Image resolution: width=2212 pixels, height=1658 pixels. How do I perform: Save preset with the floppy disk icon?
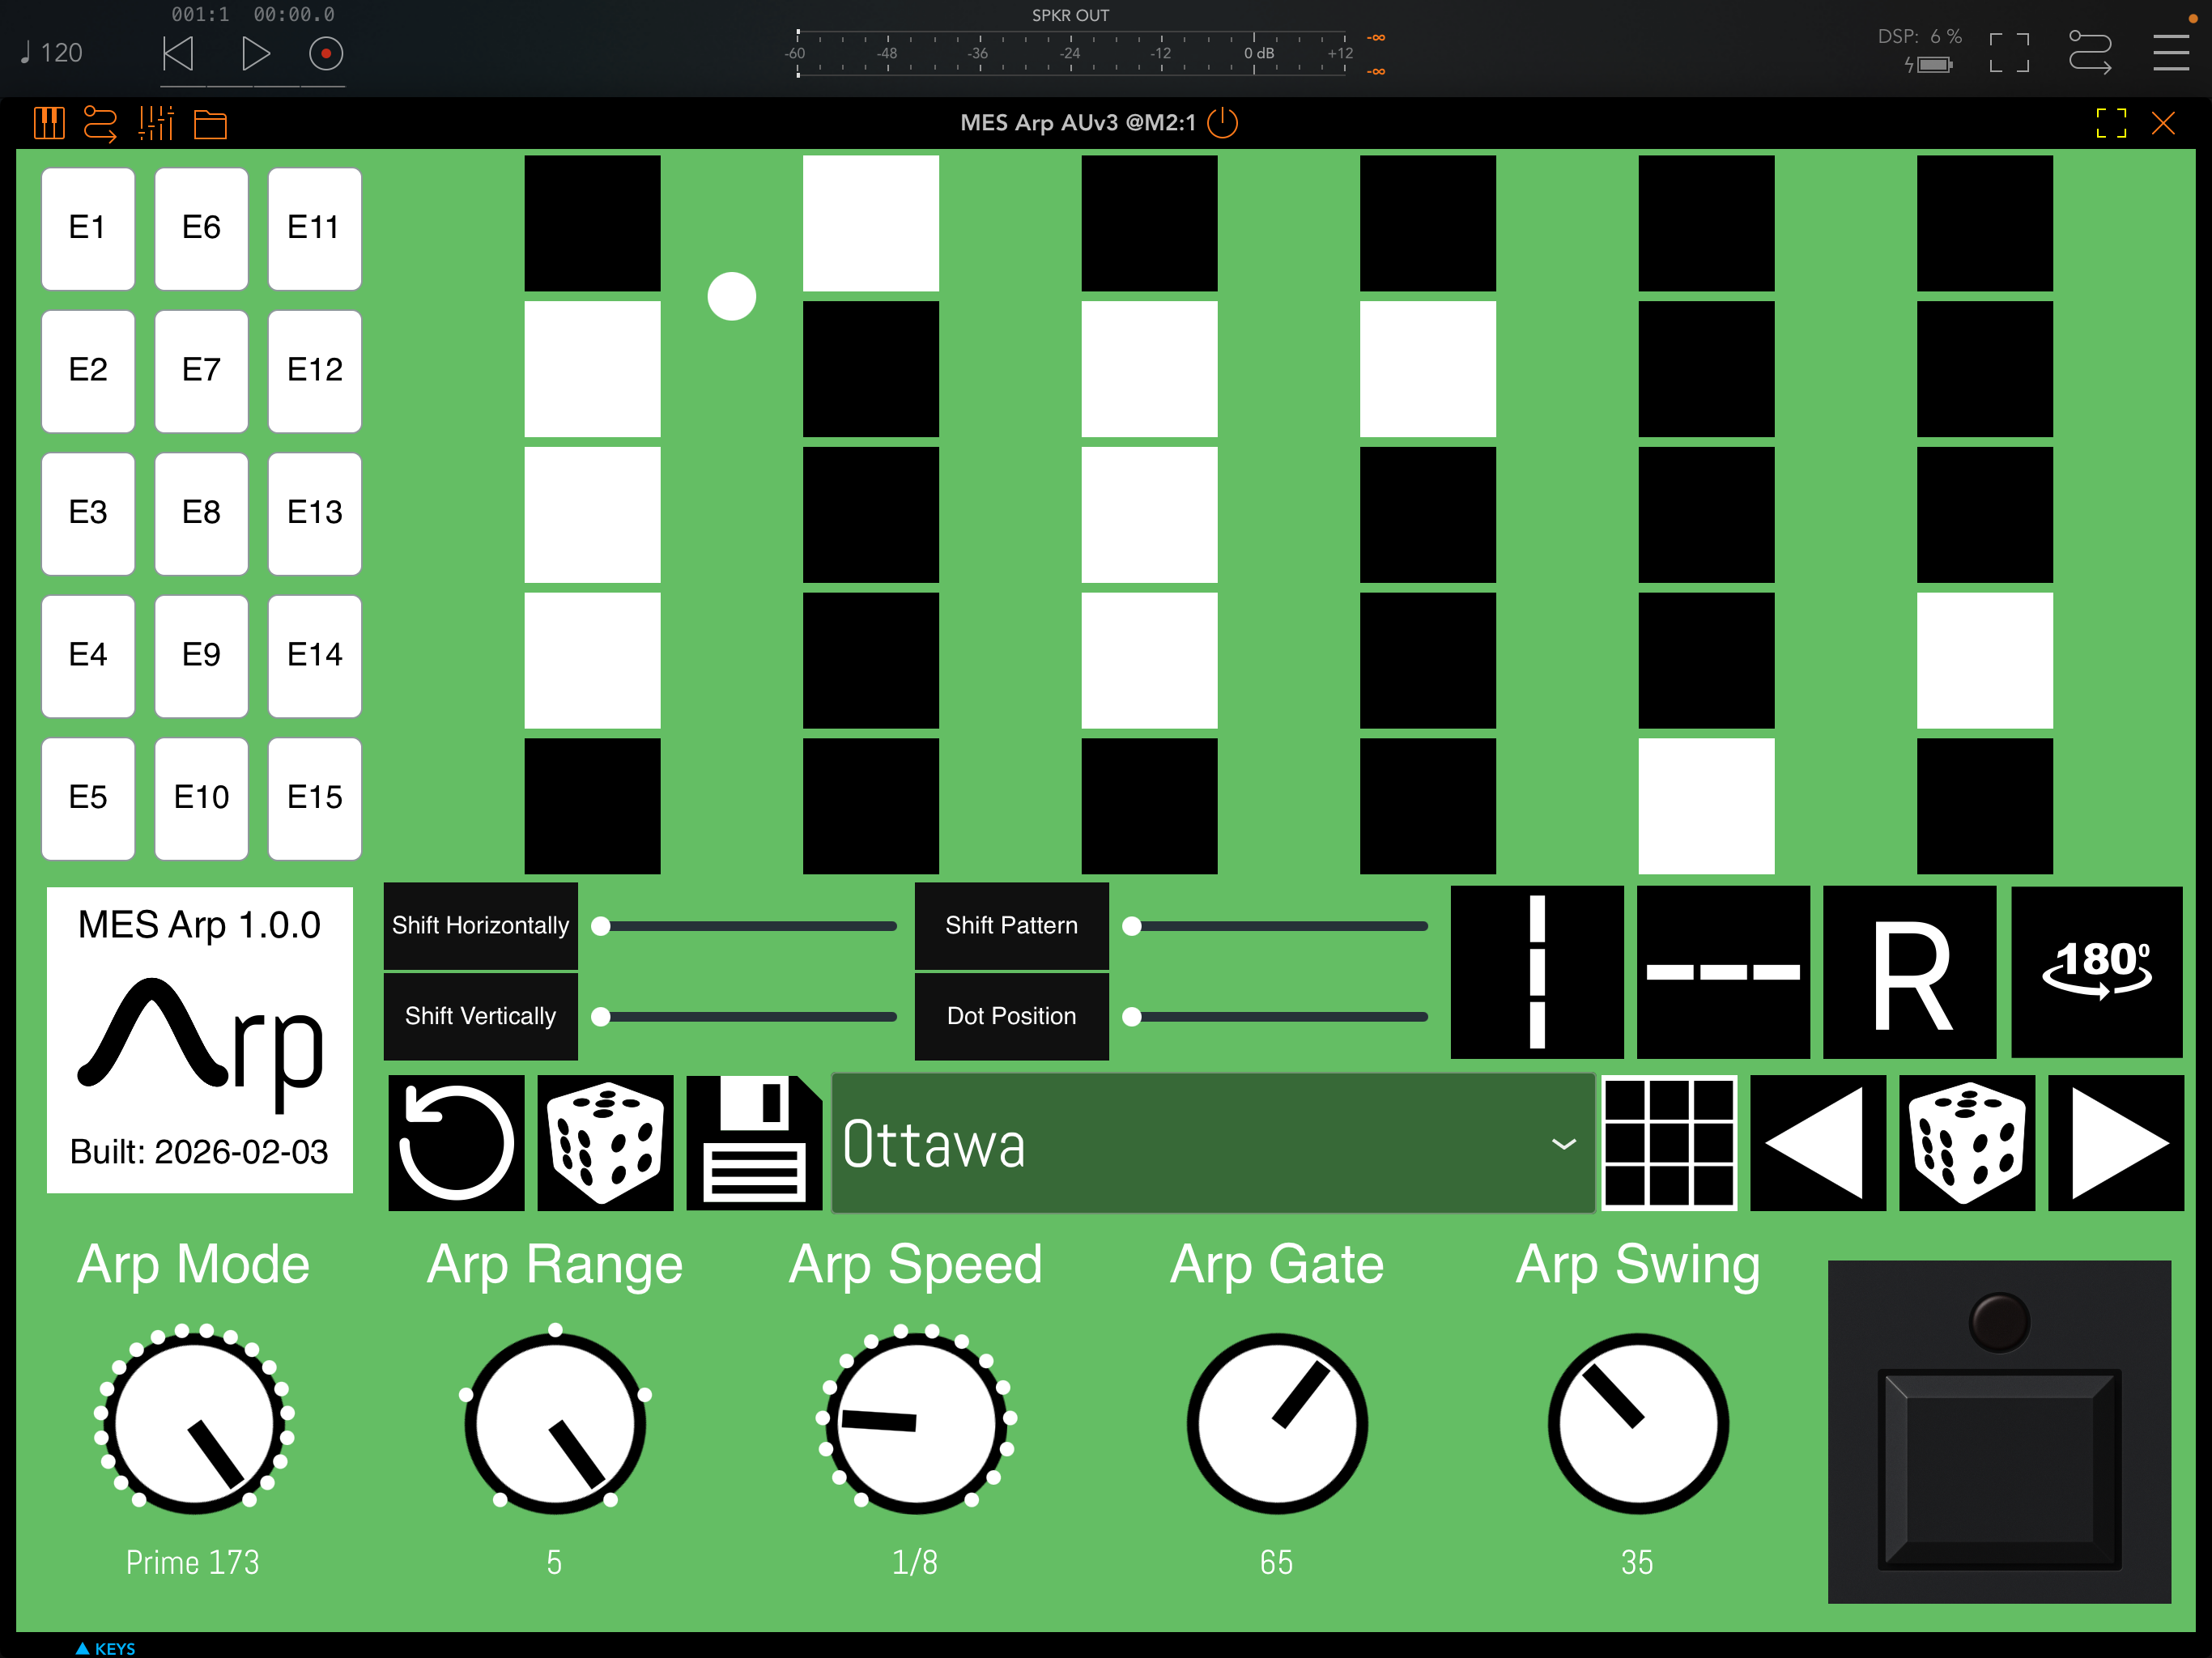point(755,1143)
